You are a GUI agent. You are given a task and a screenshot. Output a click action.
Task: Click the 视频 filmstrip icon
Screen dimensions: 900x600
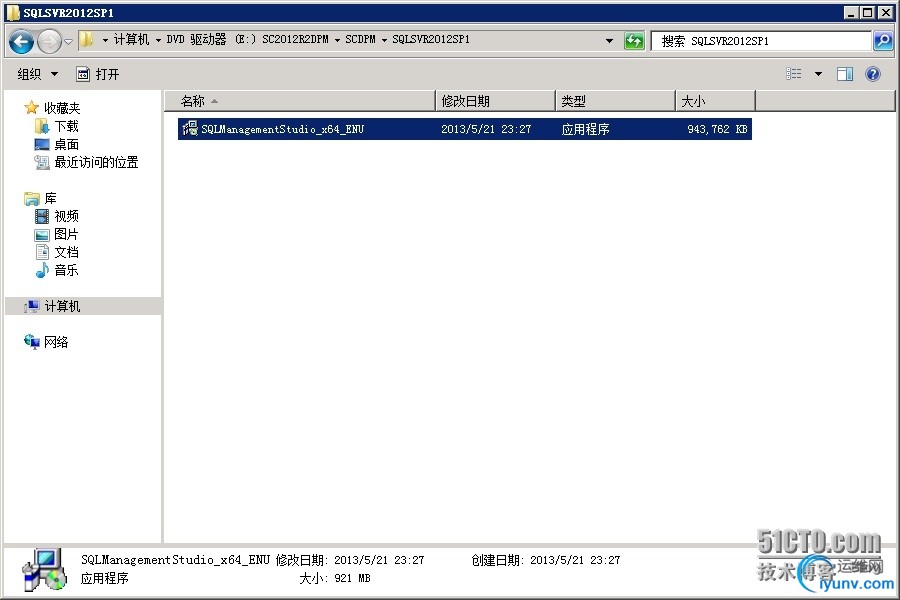[42, 216]
